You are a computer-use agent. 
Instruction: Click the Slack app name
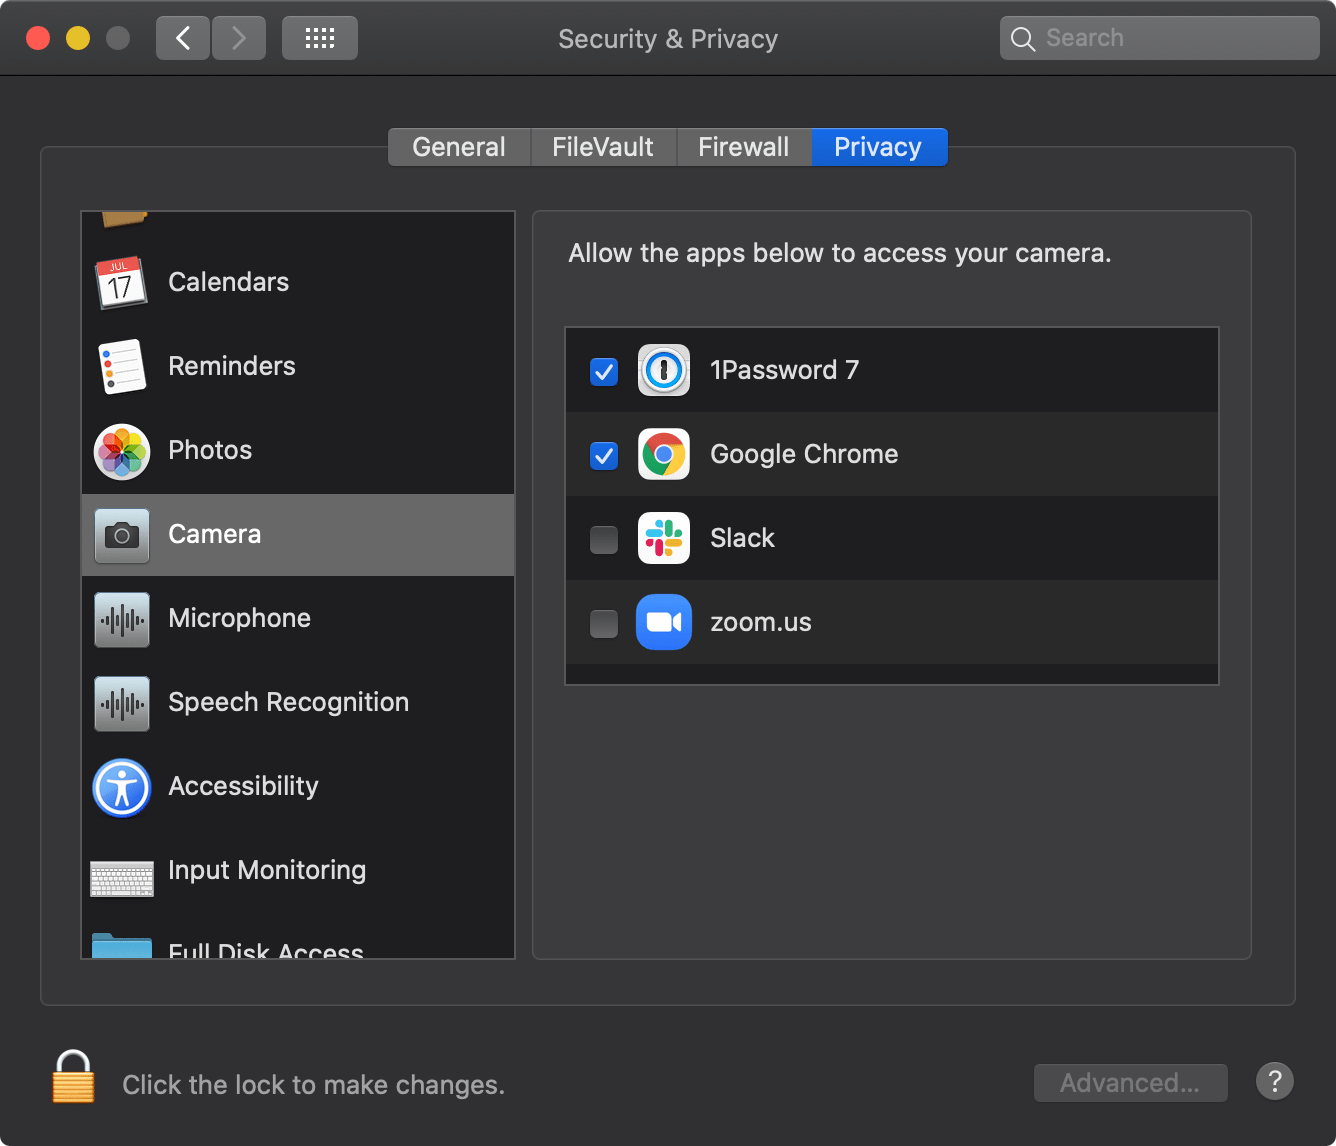tap(742, 538)
